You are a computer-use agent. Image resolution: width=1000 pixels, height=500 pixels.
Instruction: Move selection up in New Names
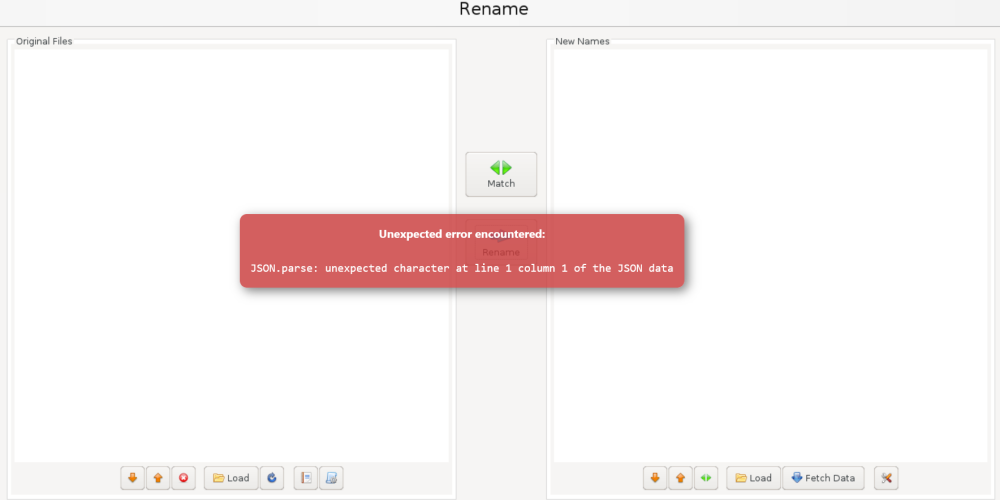(680, 478)
